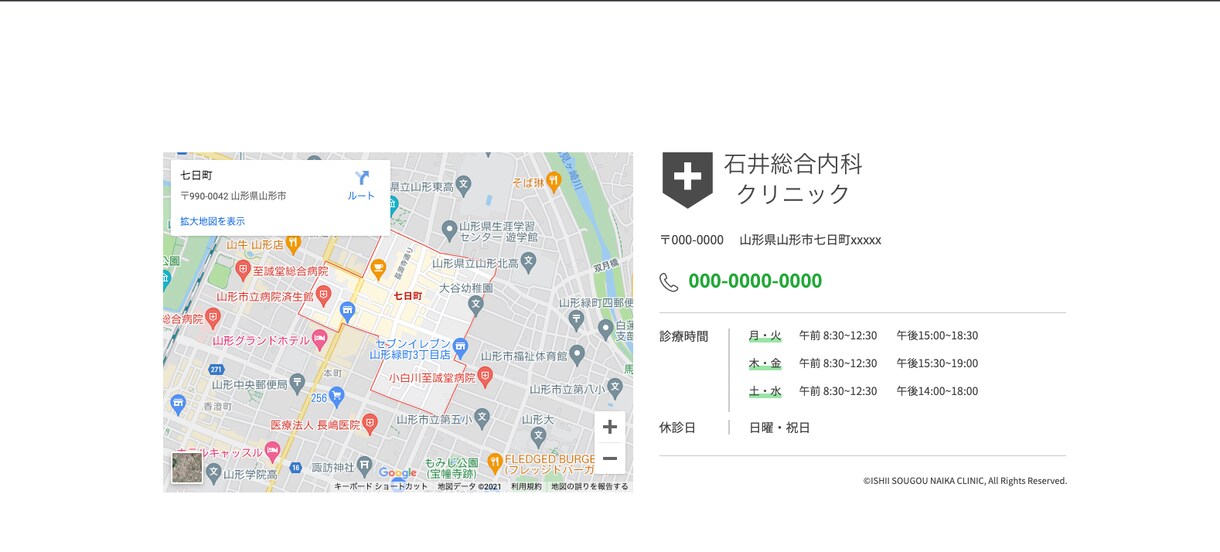The image size is (1220, 552).
Task: Select the 山形県生涯学習センター location pin
Action: (450, 229)
